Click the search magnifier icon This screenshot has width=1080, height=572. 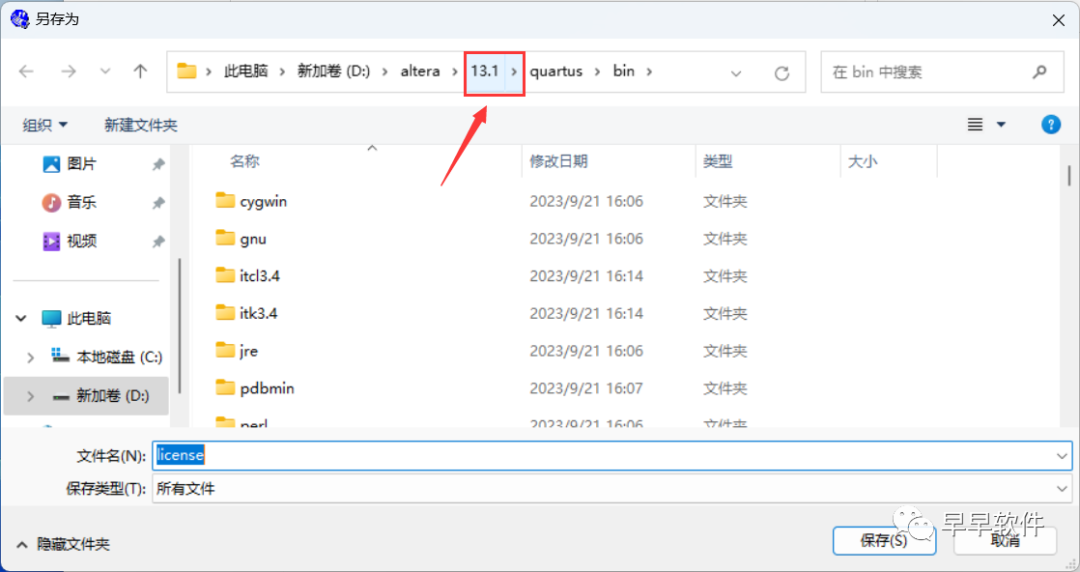click(x=1040, y=72)
